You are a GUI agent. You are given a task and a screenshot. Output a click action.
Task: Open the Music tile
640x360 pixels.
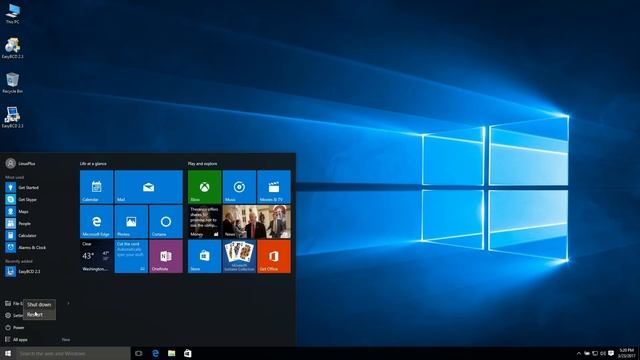click(239, 187)
